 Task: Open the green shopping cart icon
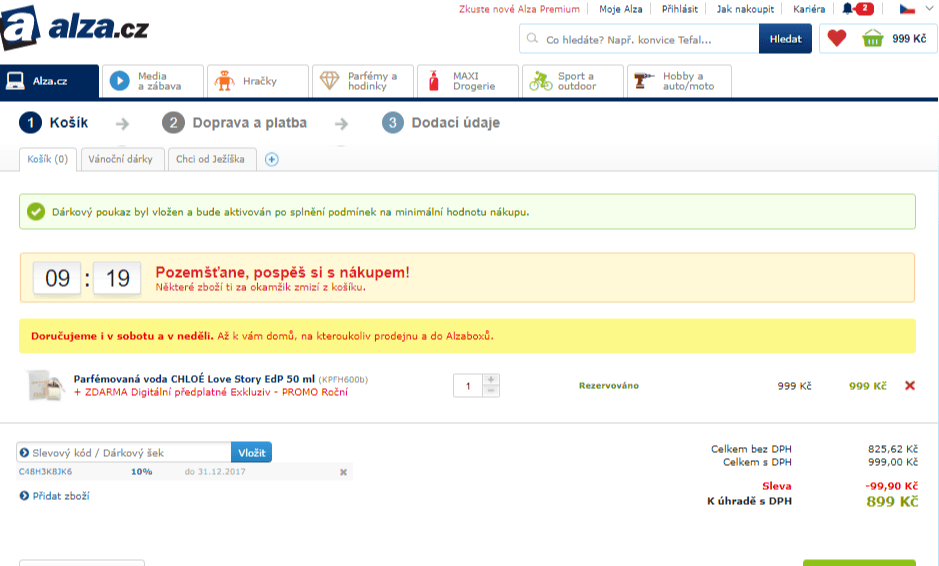click(x=873, y=39)
